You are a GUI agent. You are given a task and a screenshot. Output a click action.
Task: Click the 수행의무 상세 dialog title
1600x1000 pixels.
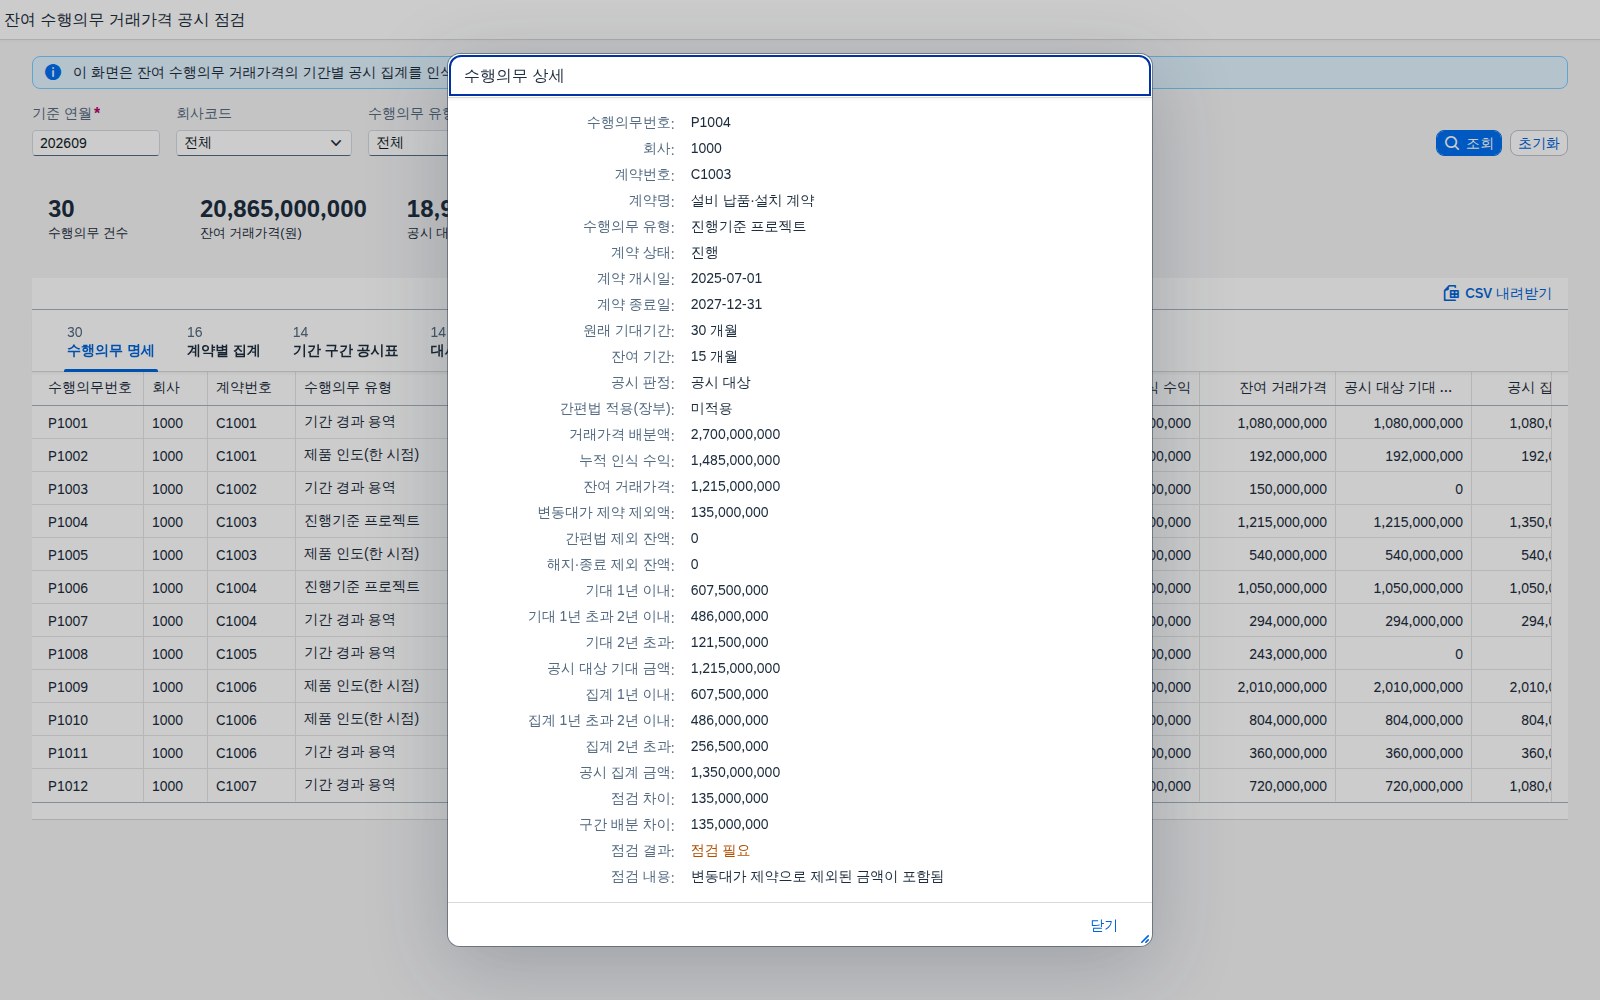pyautogui.click(x=514, y=76)
